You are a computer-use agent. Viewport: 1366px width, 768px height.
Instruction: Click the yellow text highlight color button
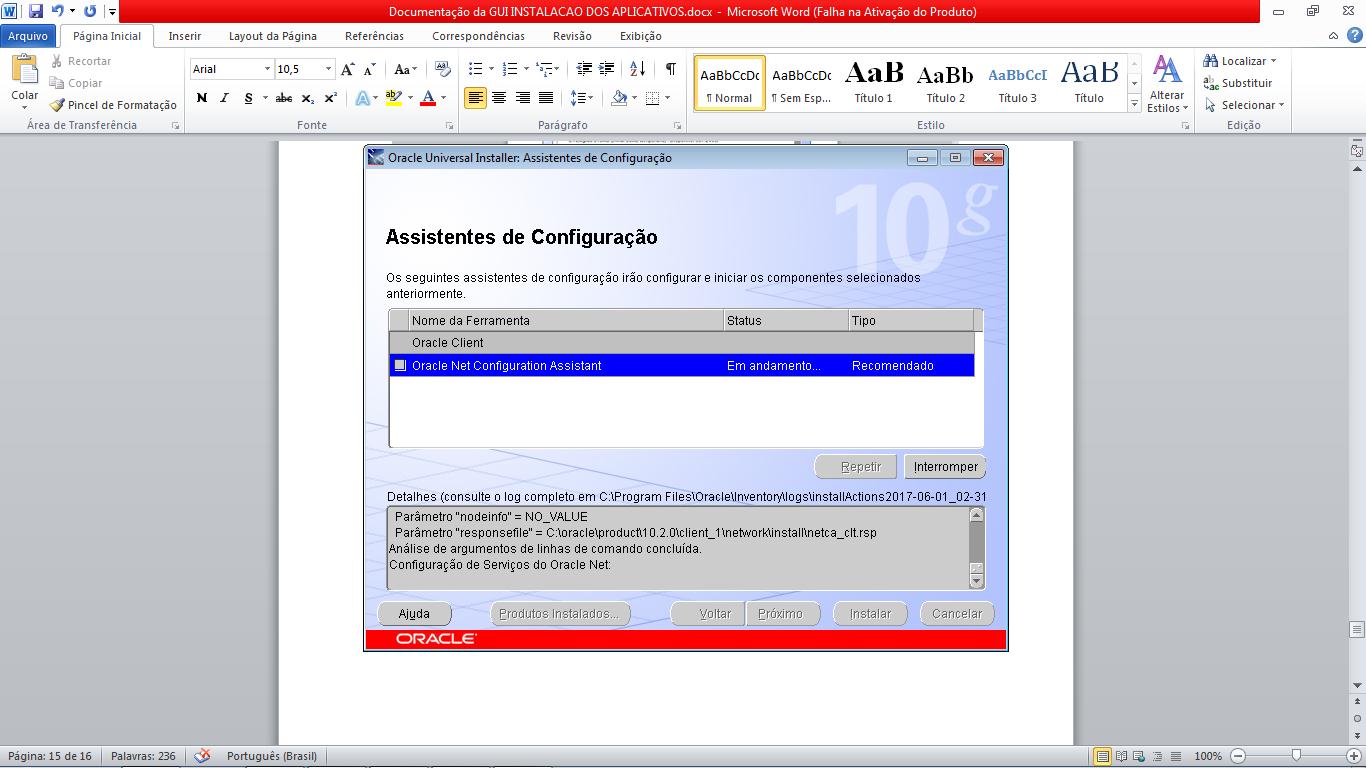point(393,98)
